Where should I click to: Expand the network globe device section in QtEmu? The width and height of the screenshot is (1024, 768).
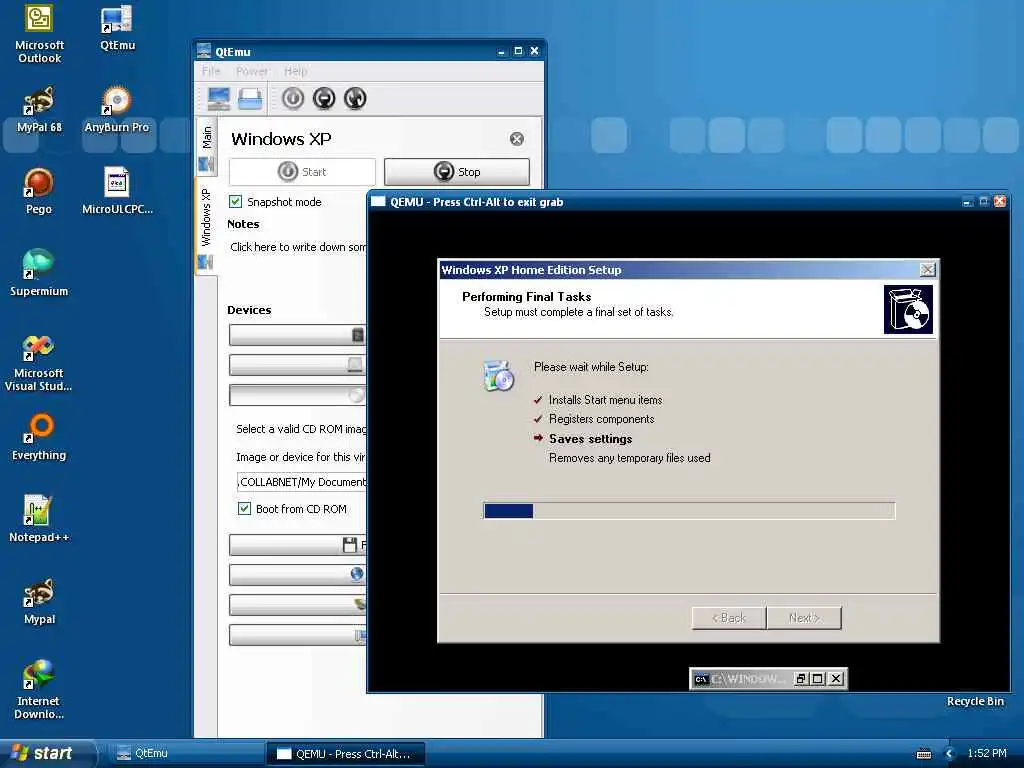click(297, 575)
